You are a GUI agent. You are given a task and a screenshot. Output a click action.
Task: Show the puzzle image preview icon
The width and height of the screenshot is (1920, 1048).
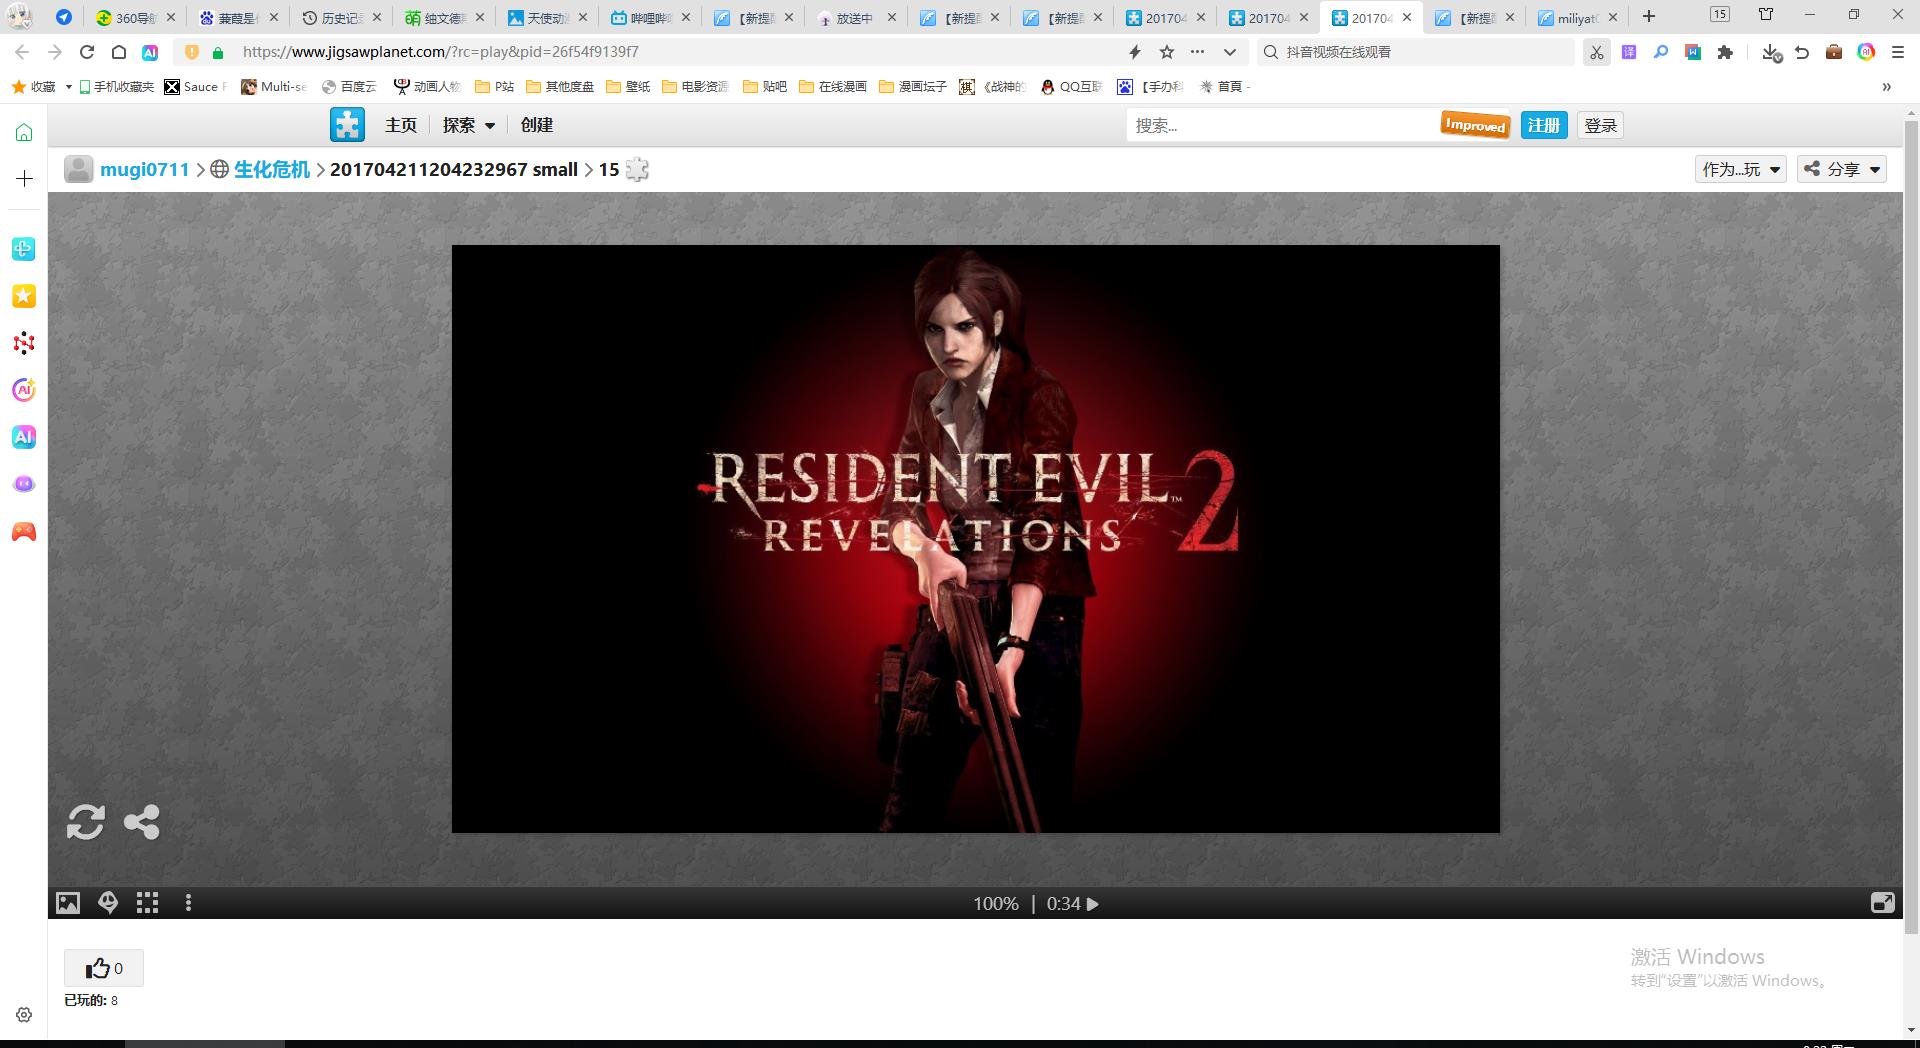(x=67, y=903)
